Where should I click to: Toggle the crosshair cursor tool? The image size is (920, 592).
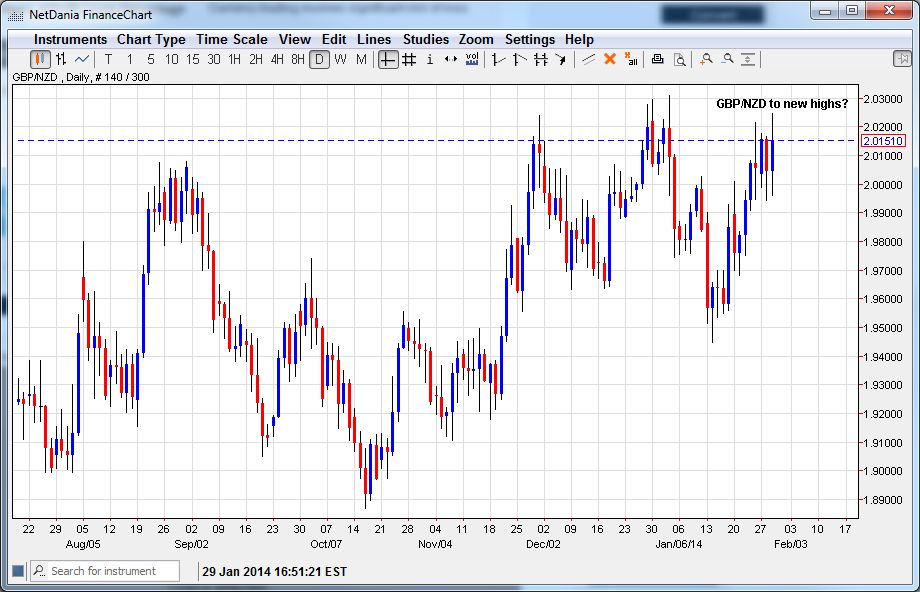(388, 59)
